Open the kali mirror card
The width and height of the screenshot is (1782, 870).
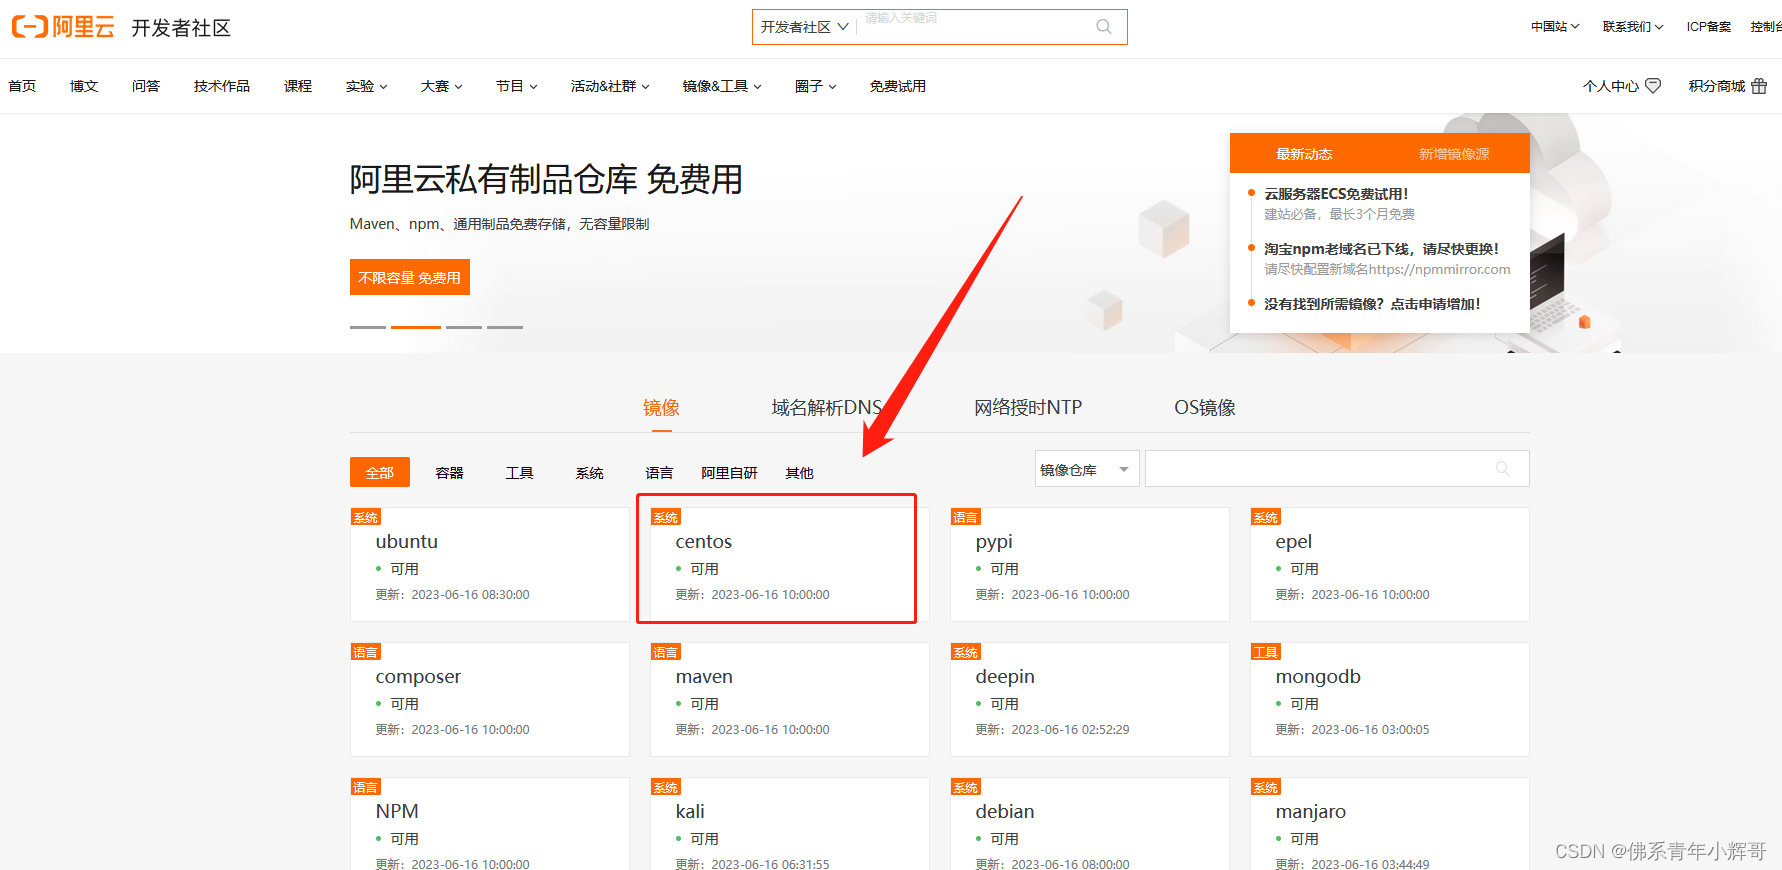(x=790, y=824)
